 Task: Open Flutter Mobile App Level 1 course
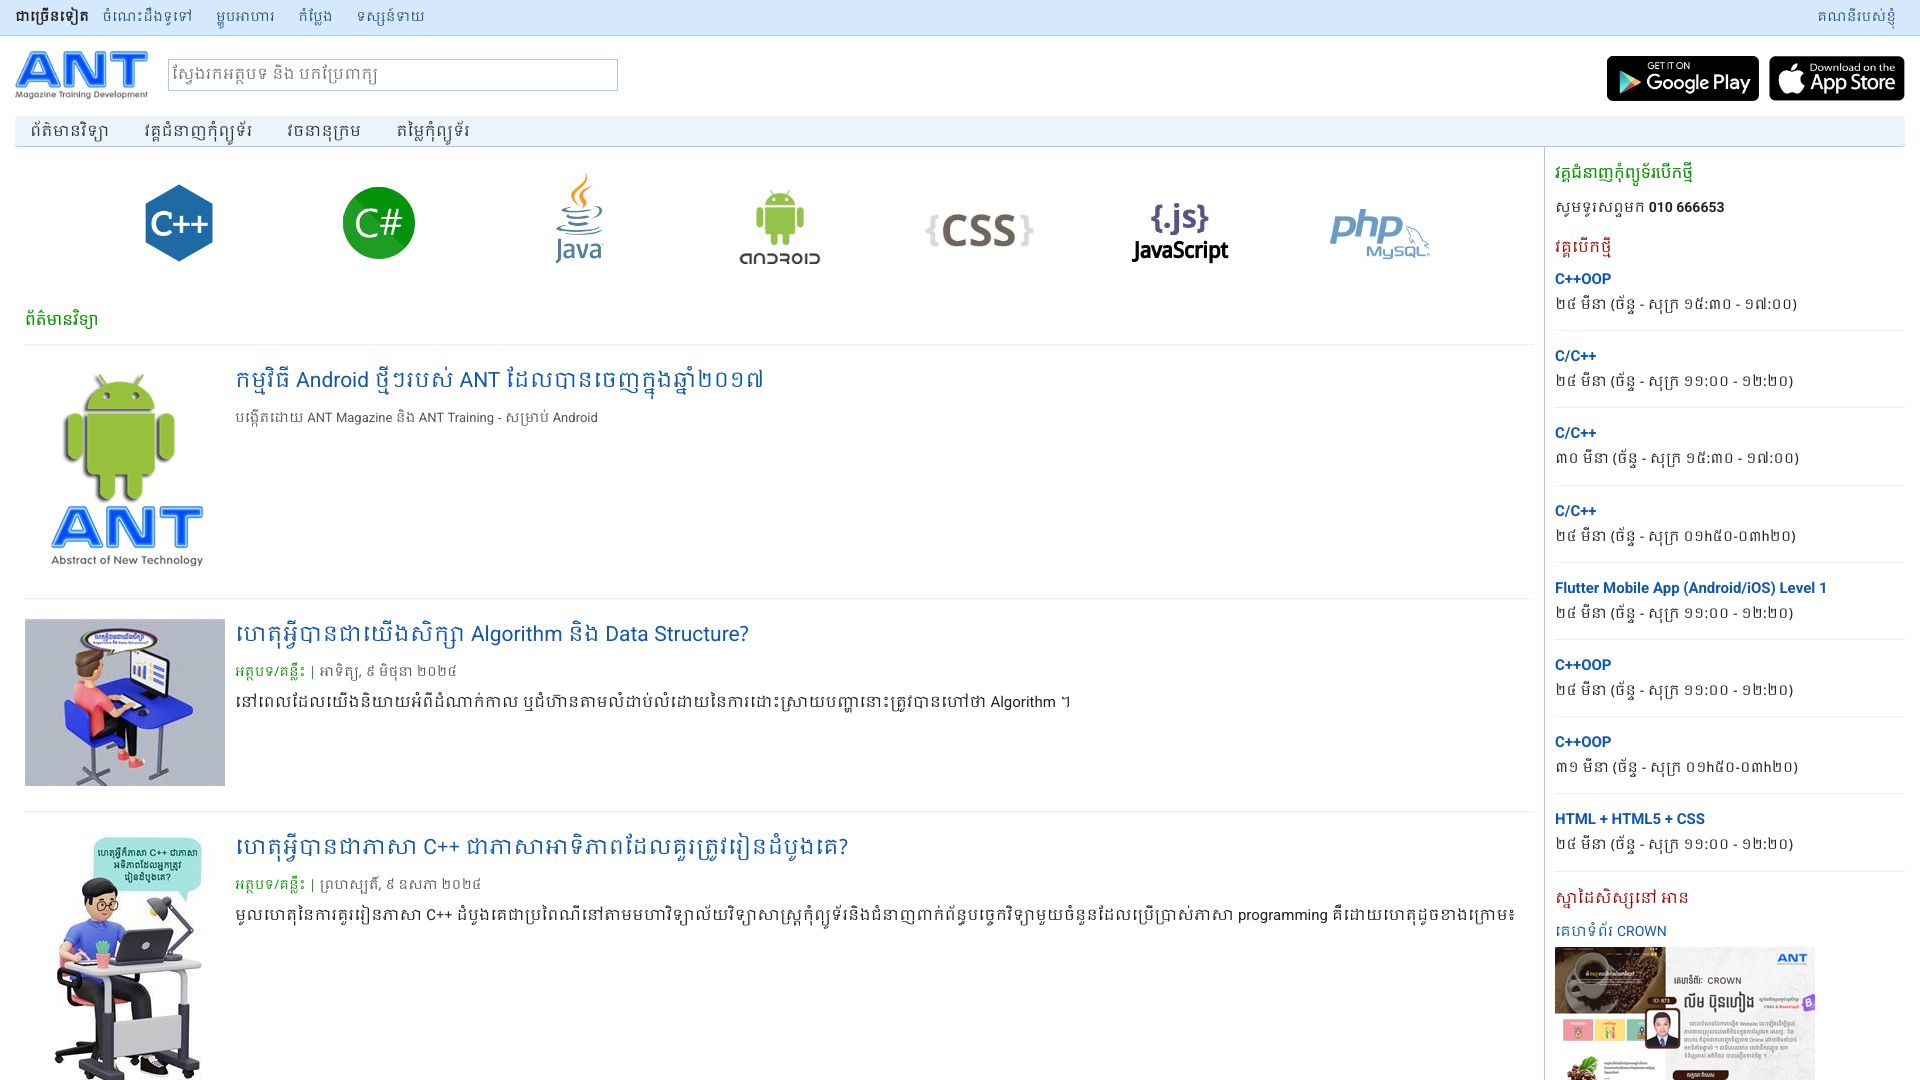click(x=1690, y=588)
